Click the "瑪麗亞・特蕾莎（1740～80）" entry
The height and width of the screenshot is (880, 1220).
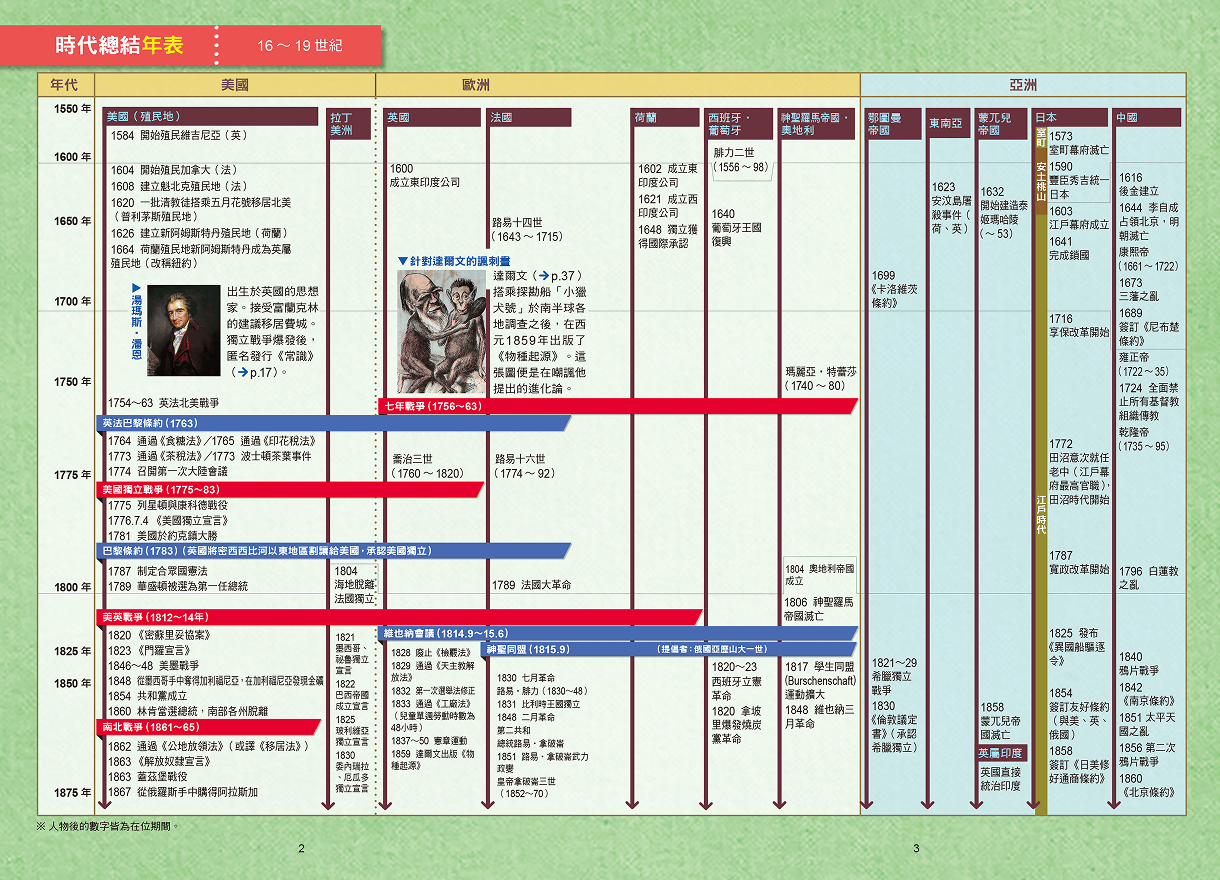(x=821, y=378)
